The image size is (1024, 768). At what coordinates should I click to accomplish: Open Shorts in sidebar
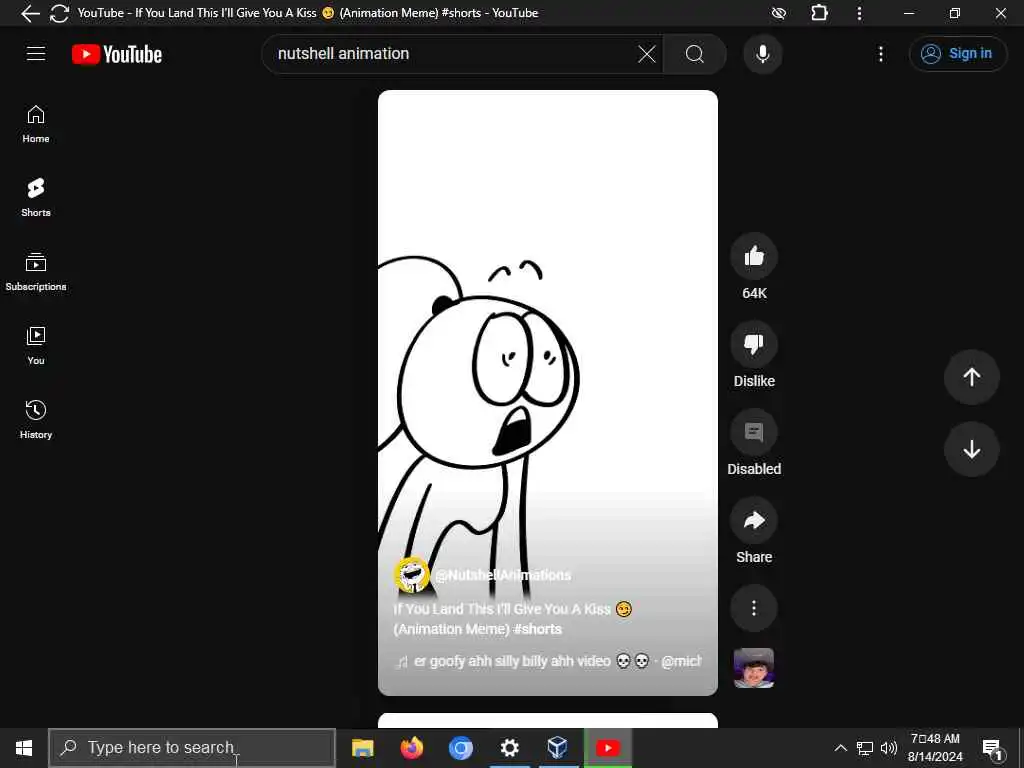click(x=36, y=197)
